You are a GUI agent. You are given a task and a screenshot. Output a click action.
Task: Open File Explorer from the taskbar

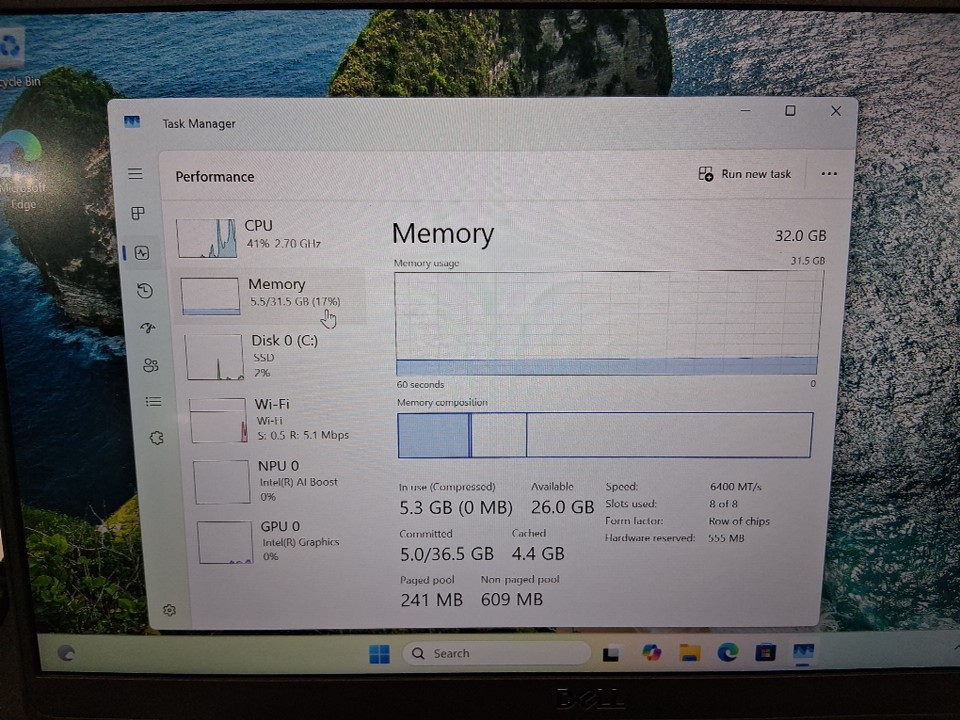(689, 653)
